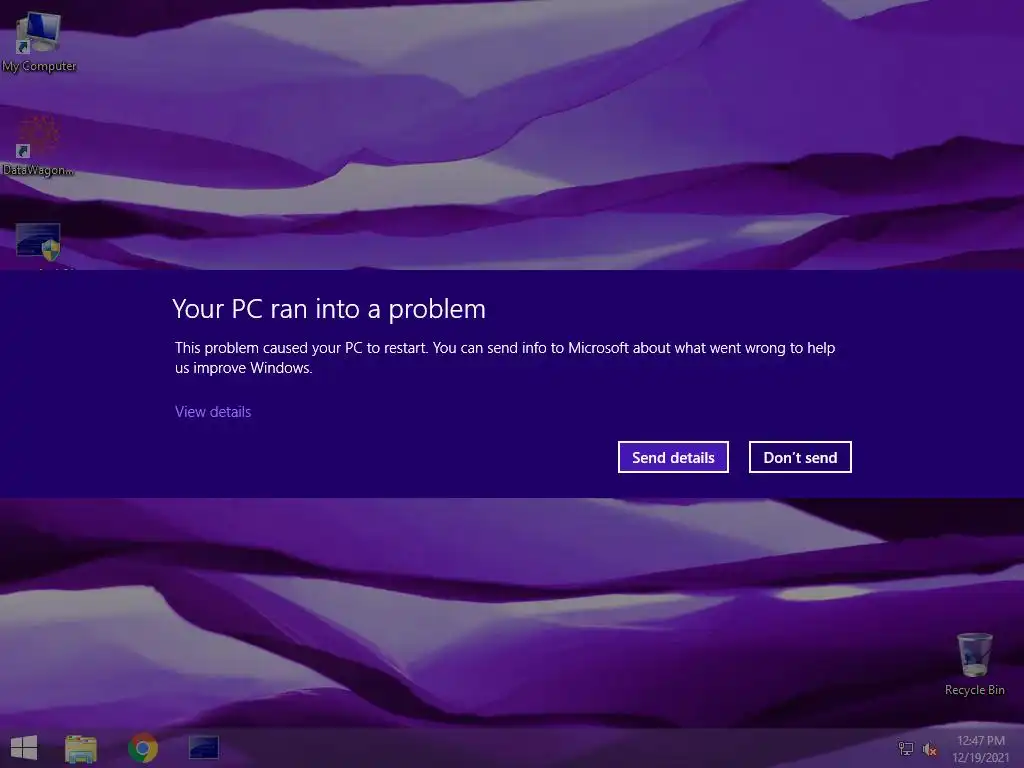Open the taskbar clock showing 12:47 PM
1024x768 pixels.
coord(981,749)
